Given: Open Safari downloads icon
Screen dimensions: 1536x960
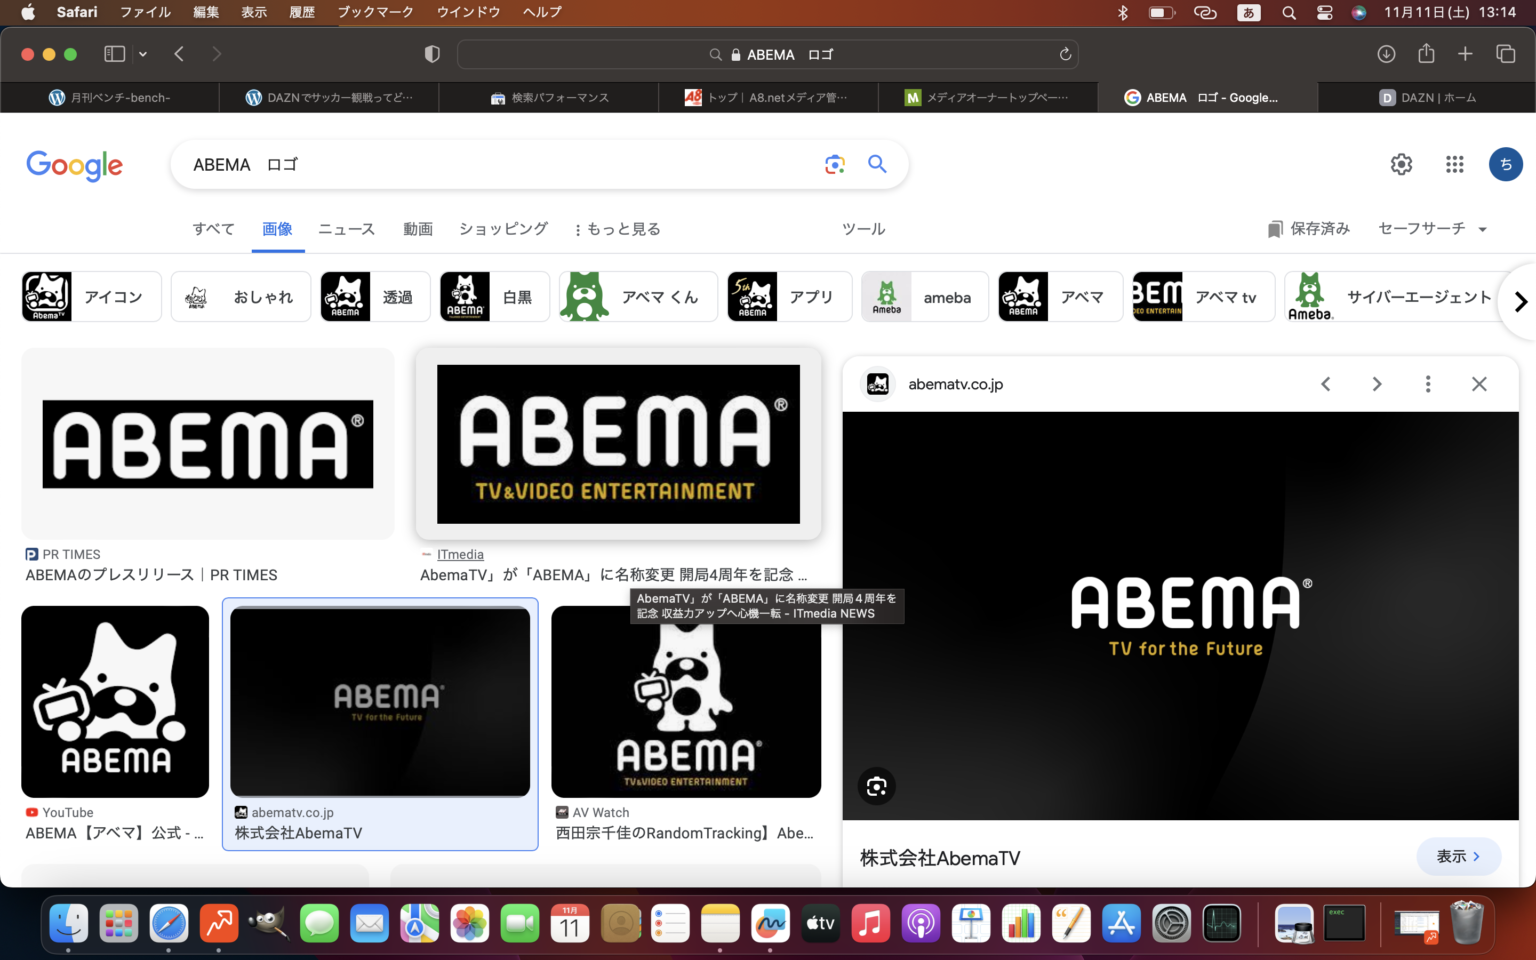Looking at the screenshot, I should coord(1386,54).
